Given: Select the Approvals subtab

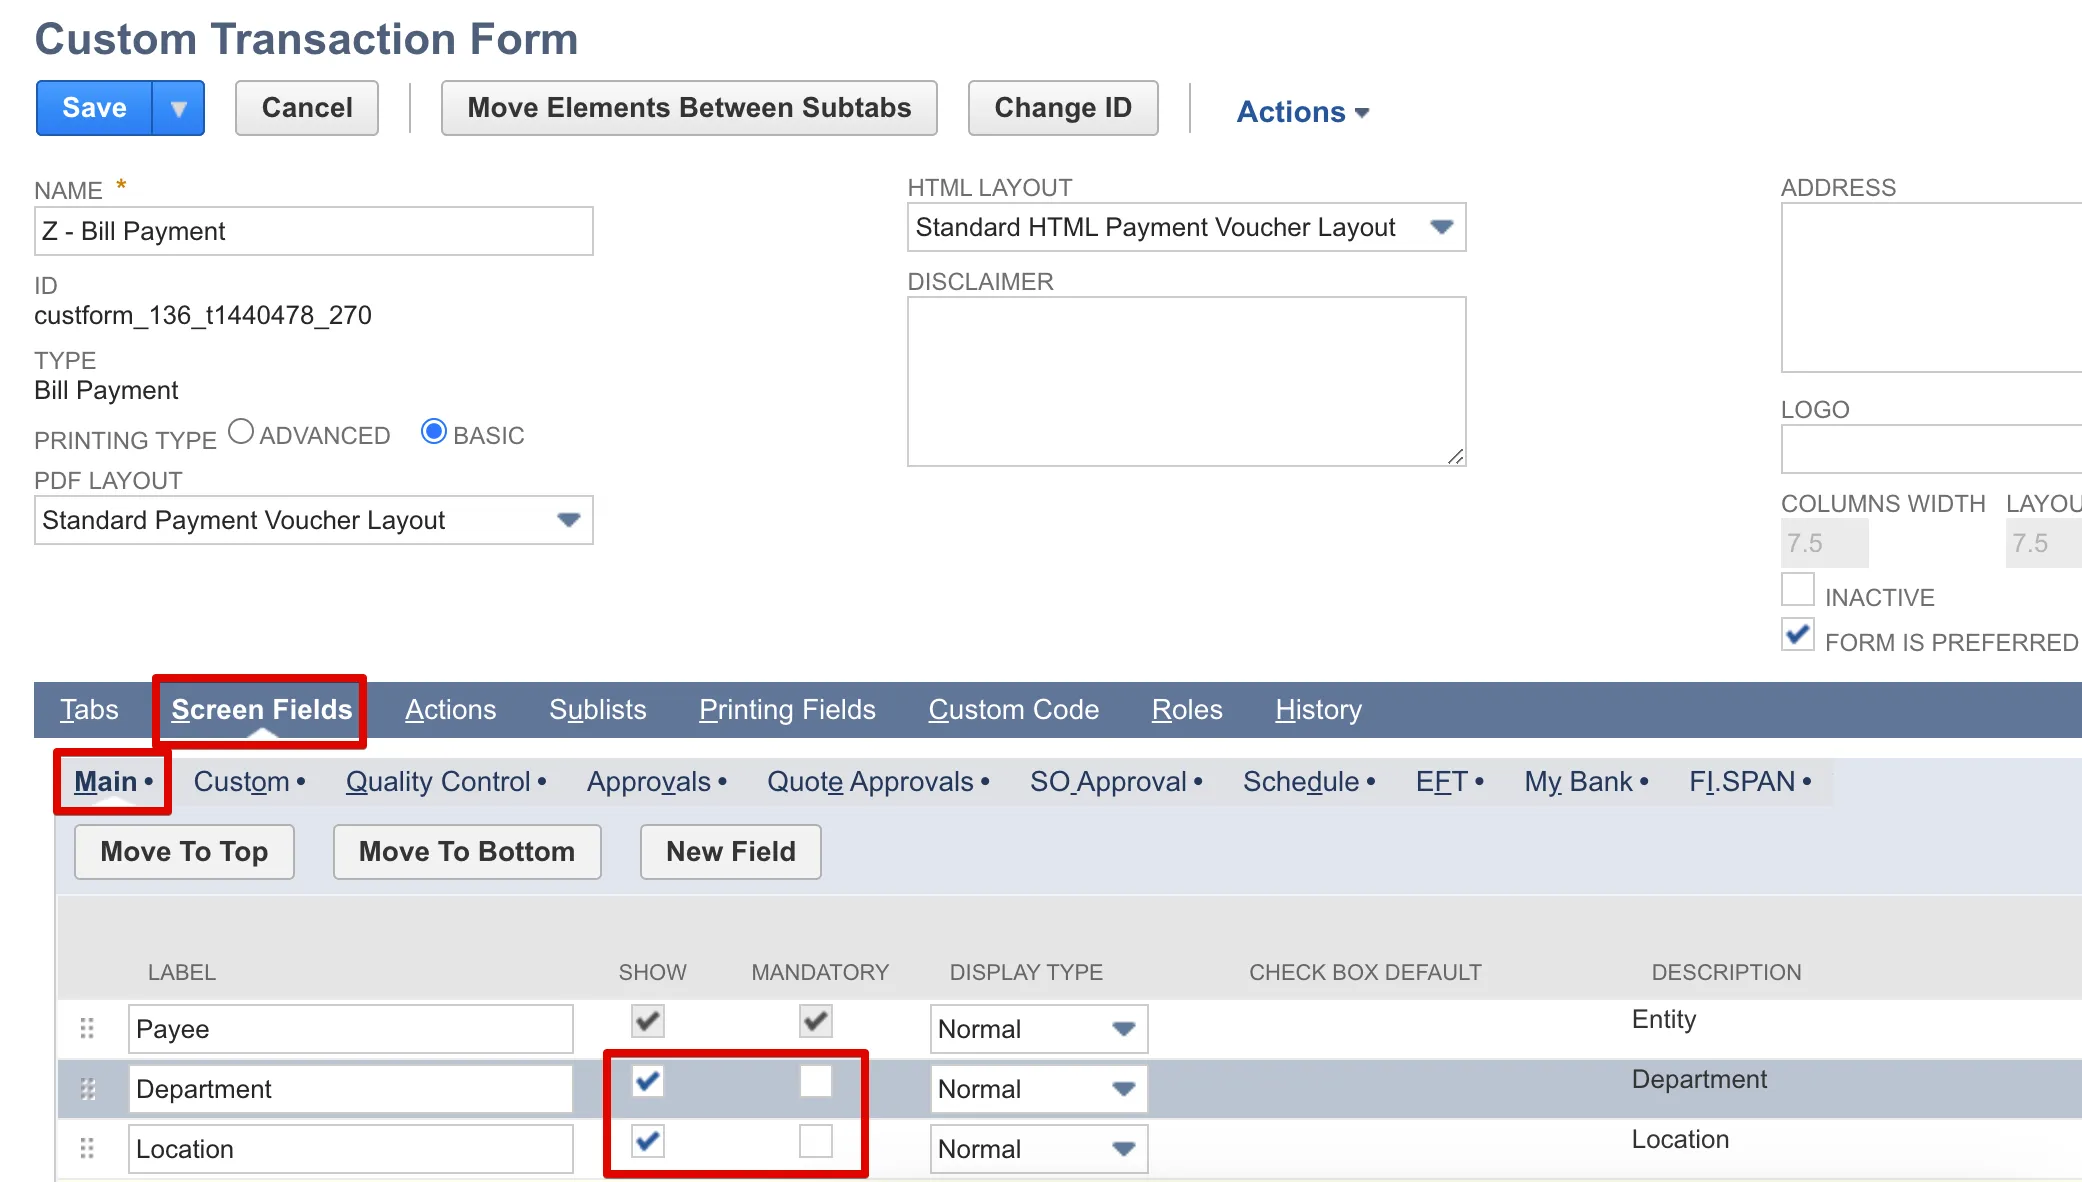Looking at the screenshot, I should 656,782.
